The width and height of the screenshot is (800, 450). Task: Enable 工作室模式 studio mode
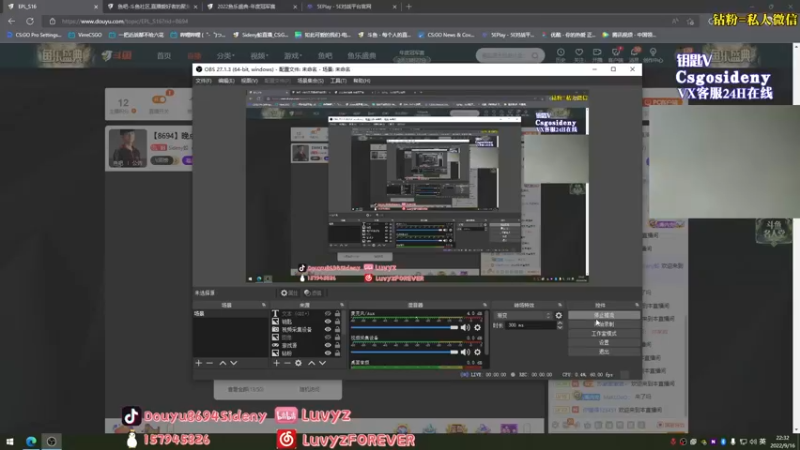[x=604, y=334]
